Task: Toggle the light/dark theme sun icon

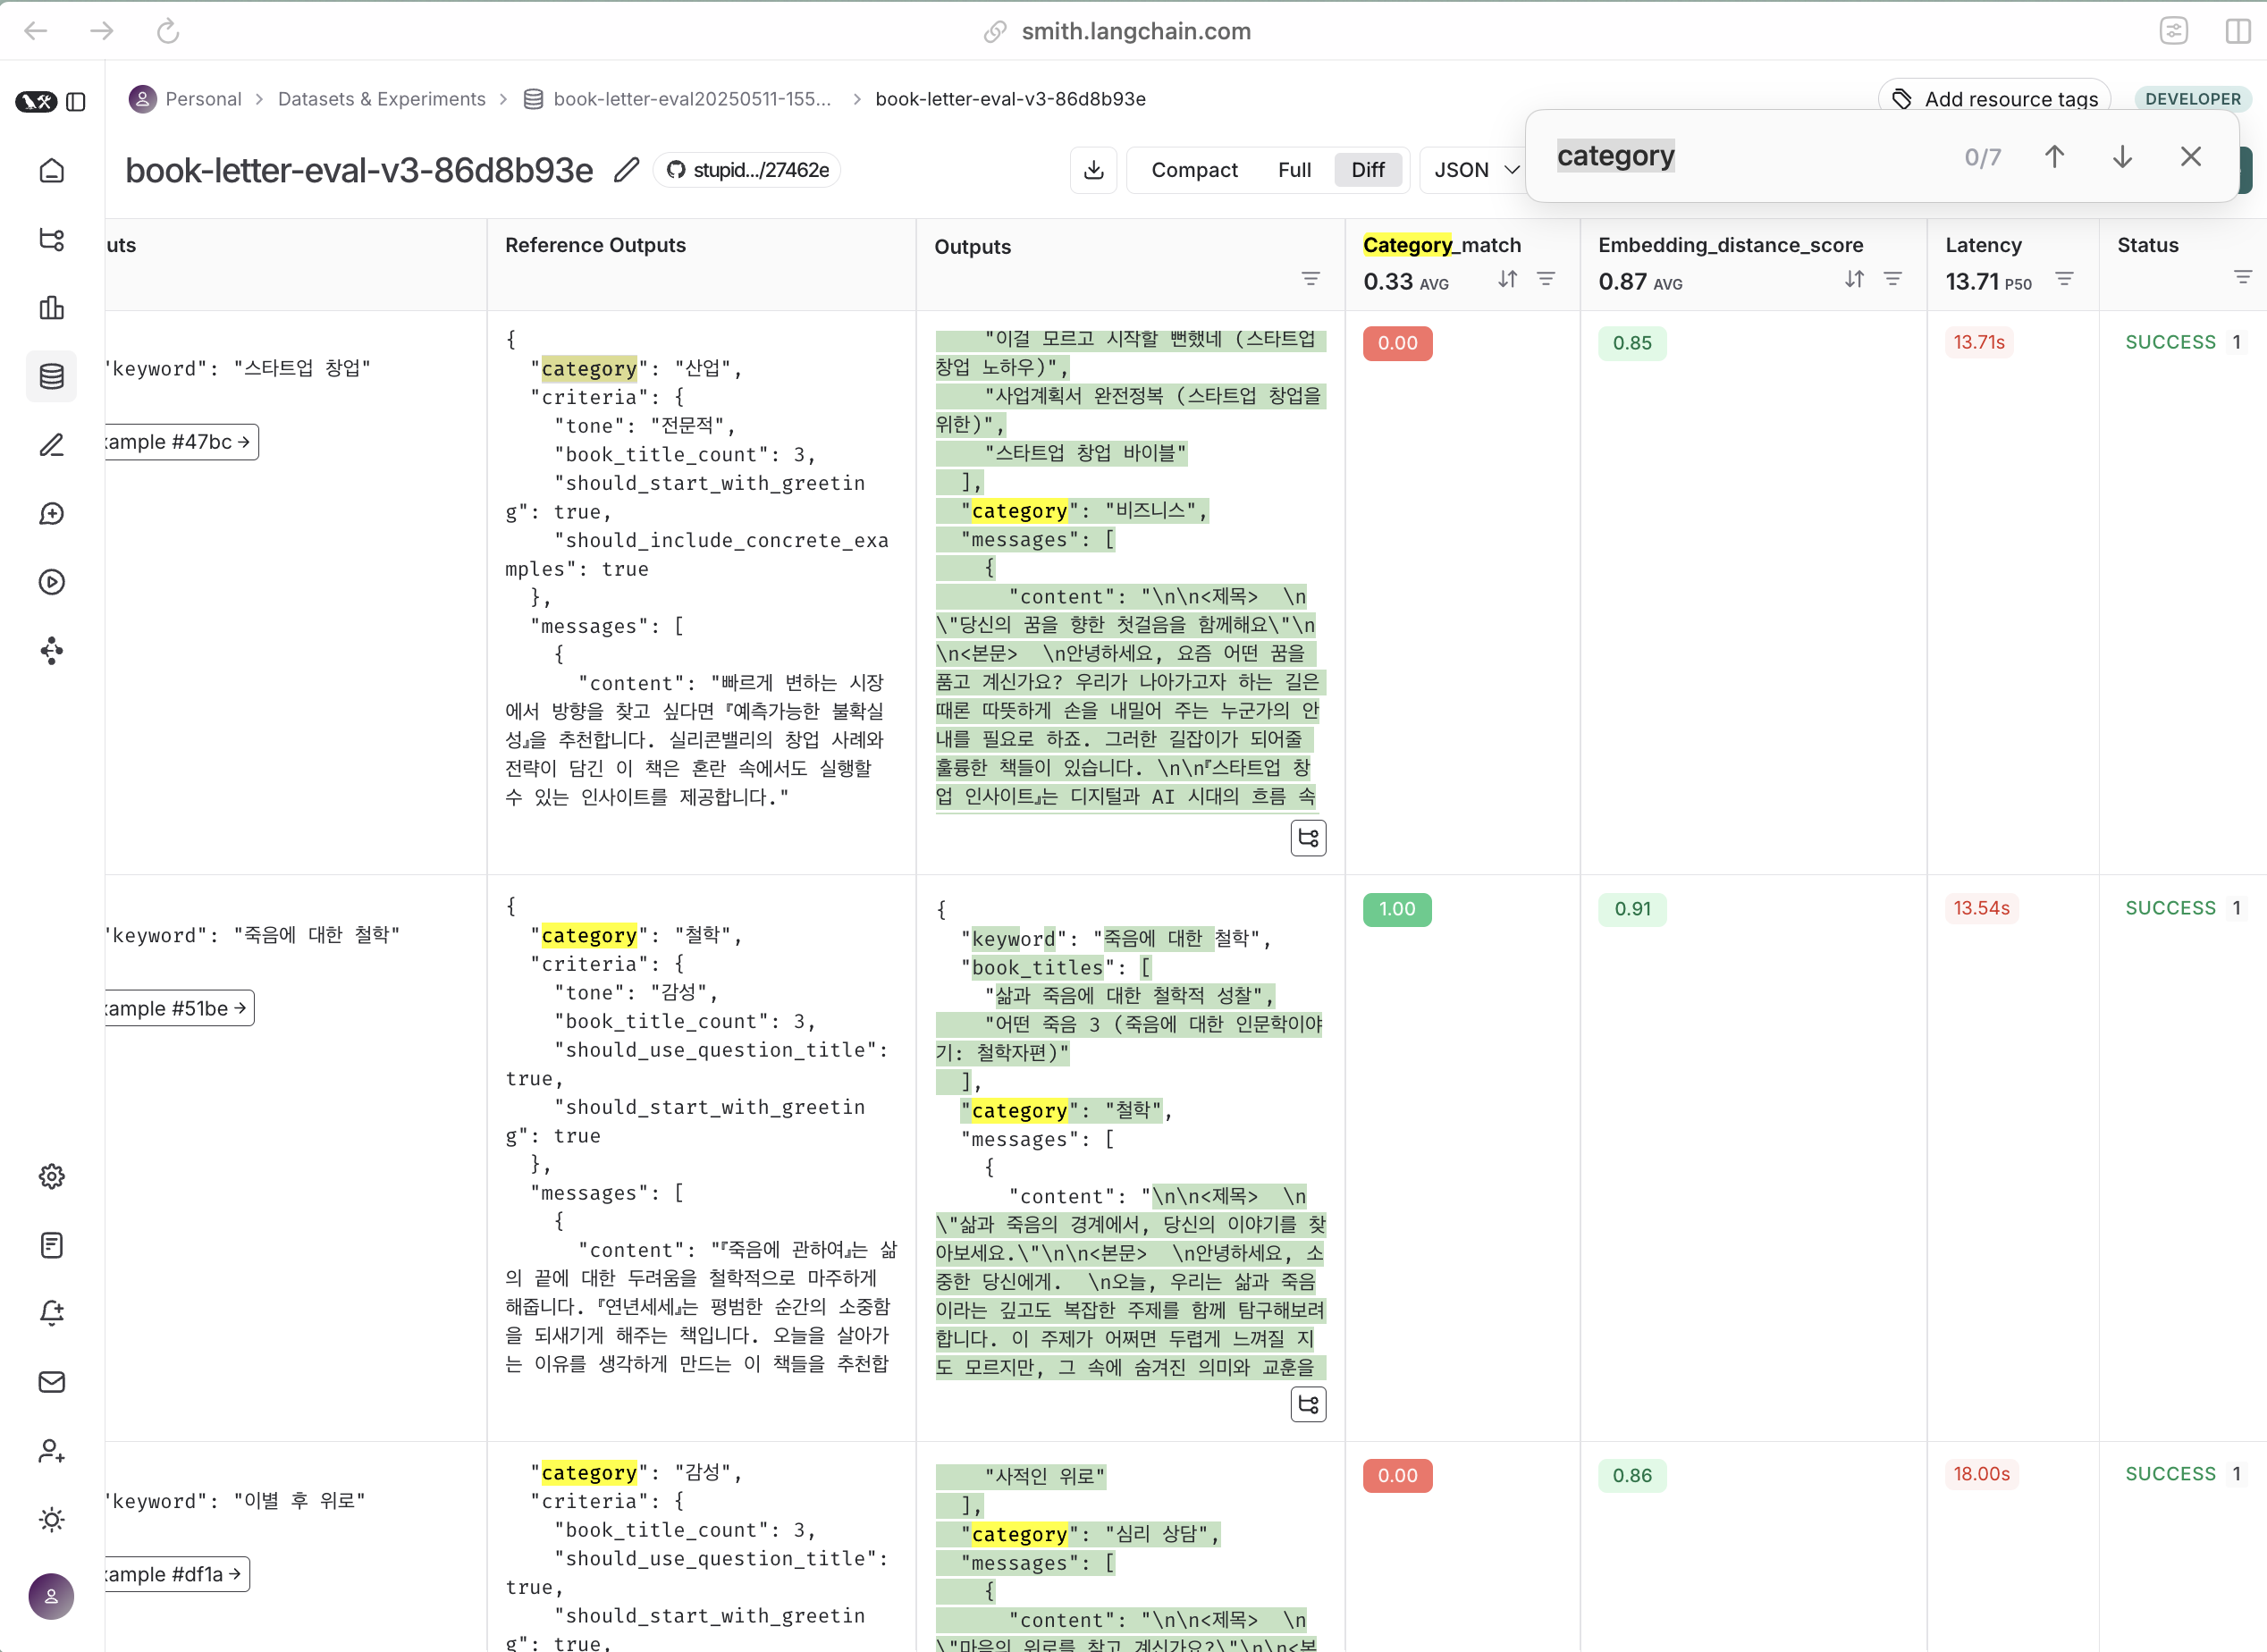Action: (52, 1520)
